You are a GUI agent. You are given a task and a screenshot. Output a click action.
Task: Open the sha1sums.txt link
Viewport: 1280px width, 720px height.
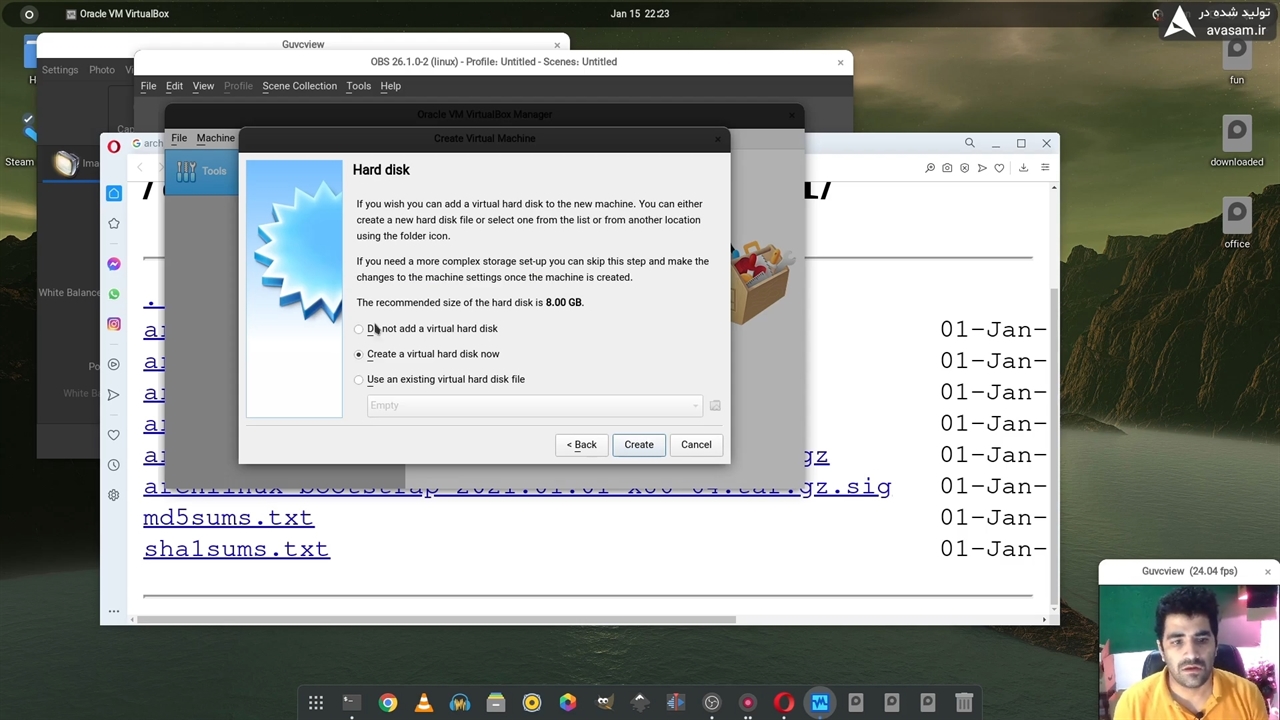tap(236, 549)
